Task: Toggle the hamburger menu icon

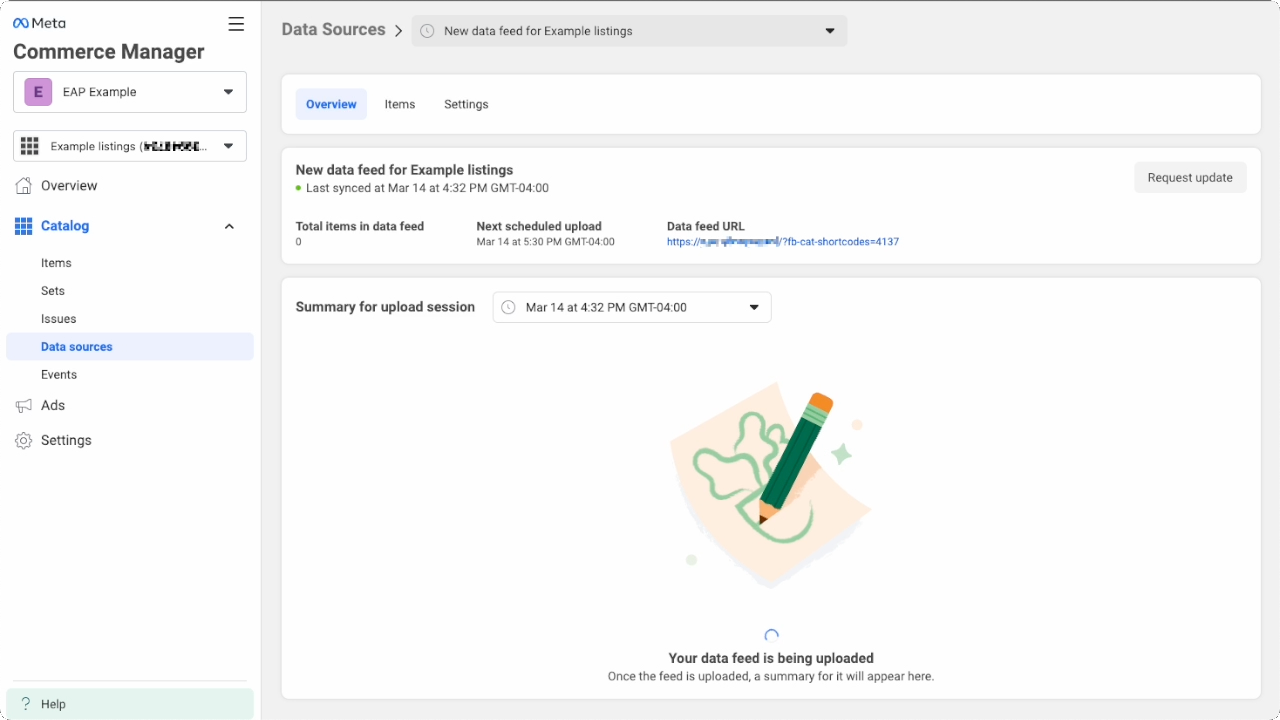Action: [236, 24]
